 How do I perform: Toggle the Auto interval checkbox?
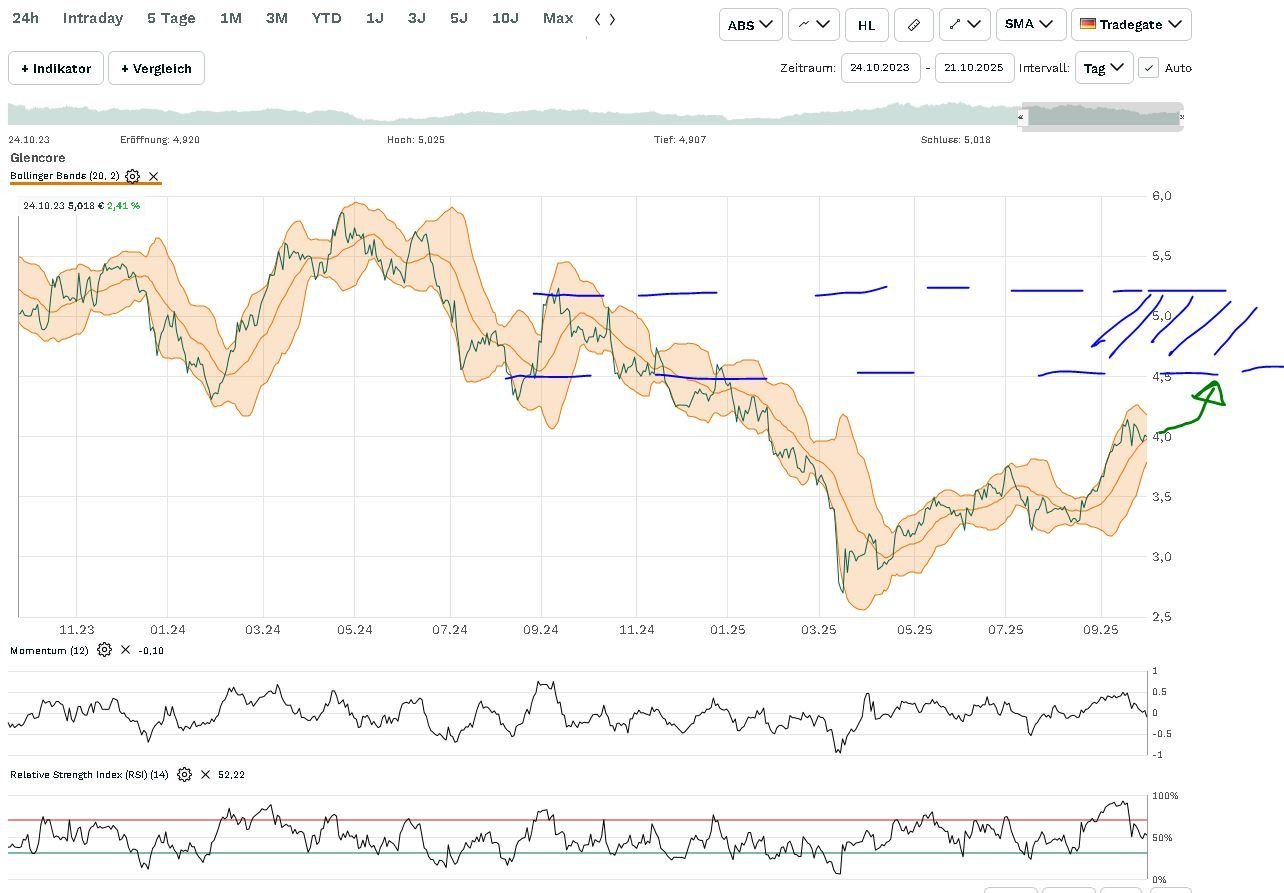pos(1149,68)
